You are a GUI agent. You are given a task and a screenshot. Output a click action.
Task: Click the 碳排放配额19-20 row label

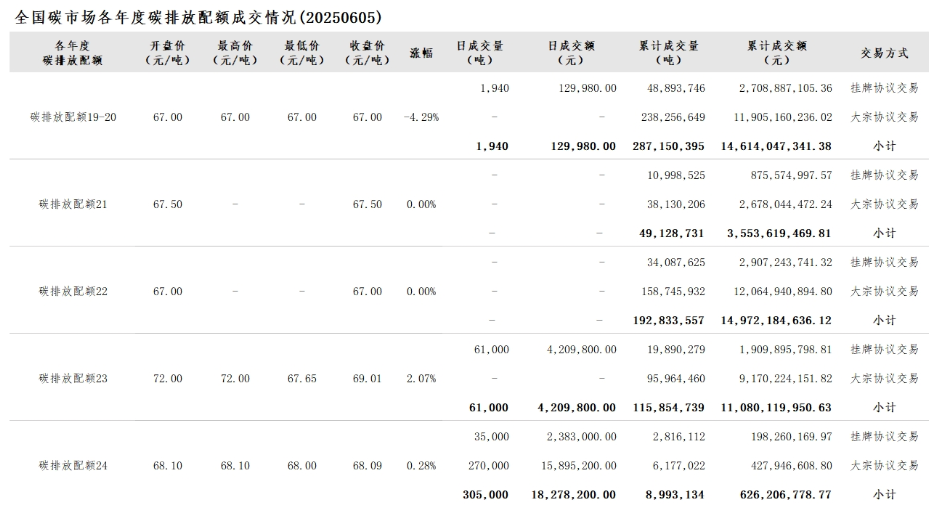coord(76,117)
